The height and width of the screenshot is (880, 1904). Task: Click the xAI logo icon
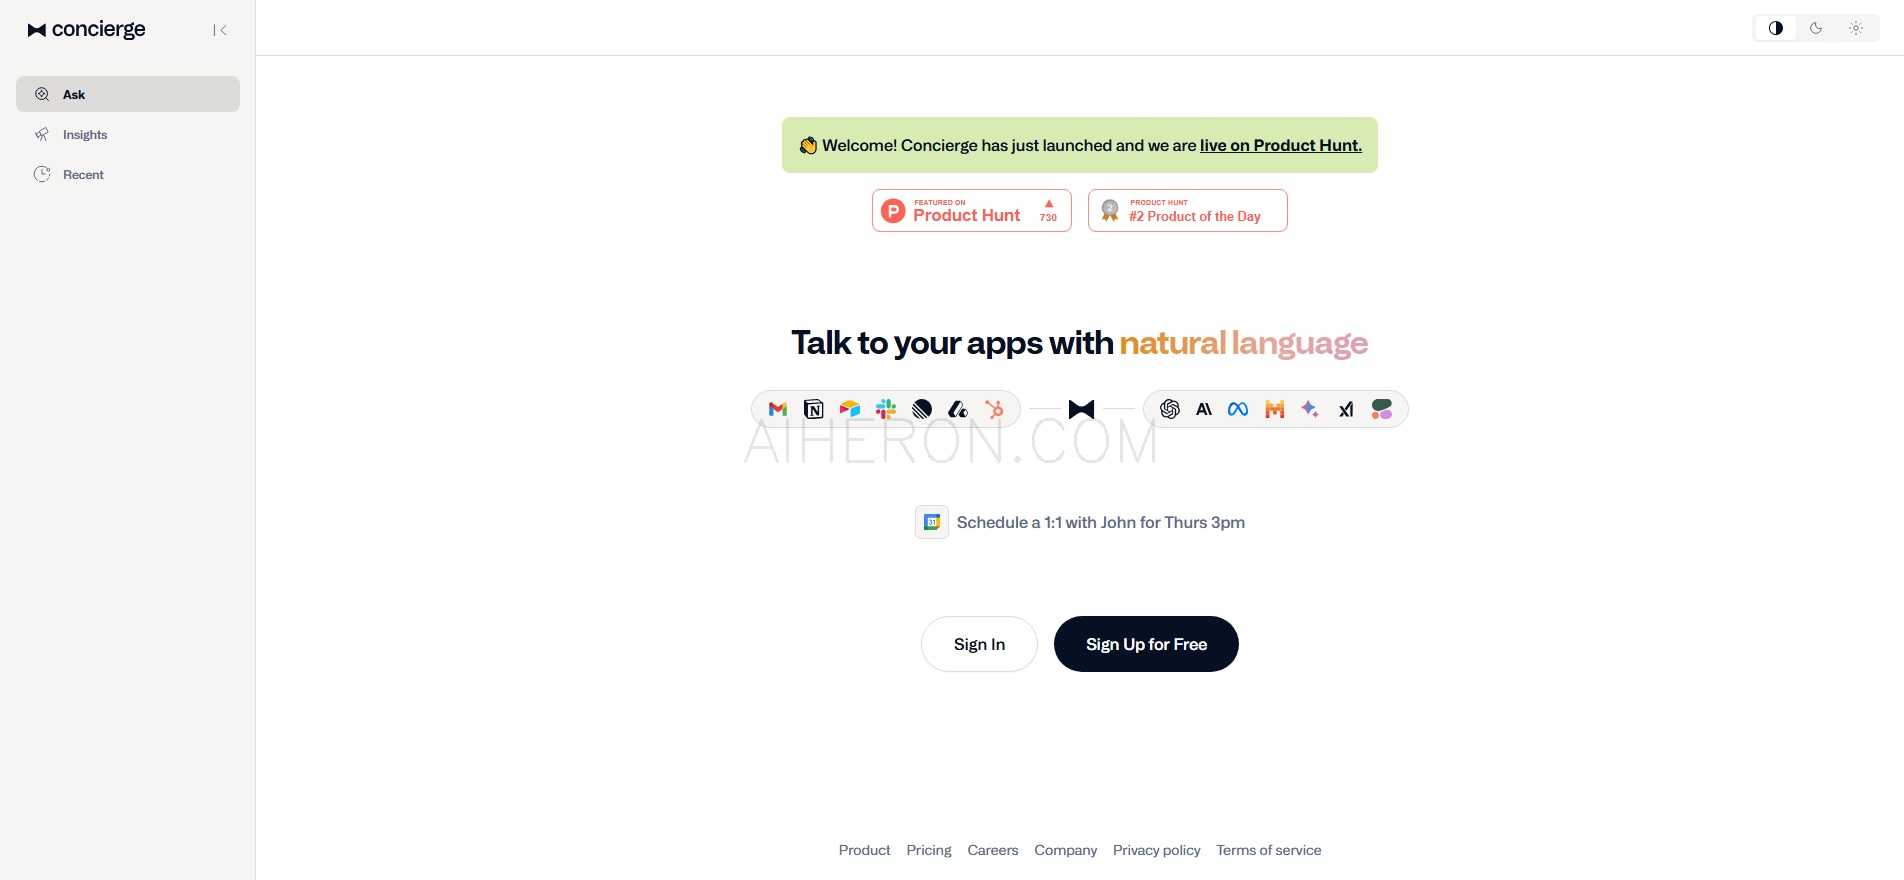pyautogui.click(x=1346, y=409)
